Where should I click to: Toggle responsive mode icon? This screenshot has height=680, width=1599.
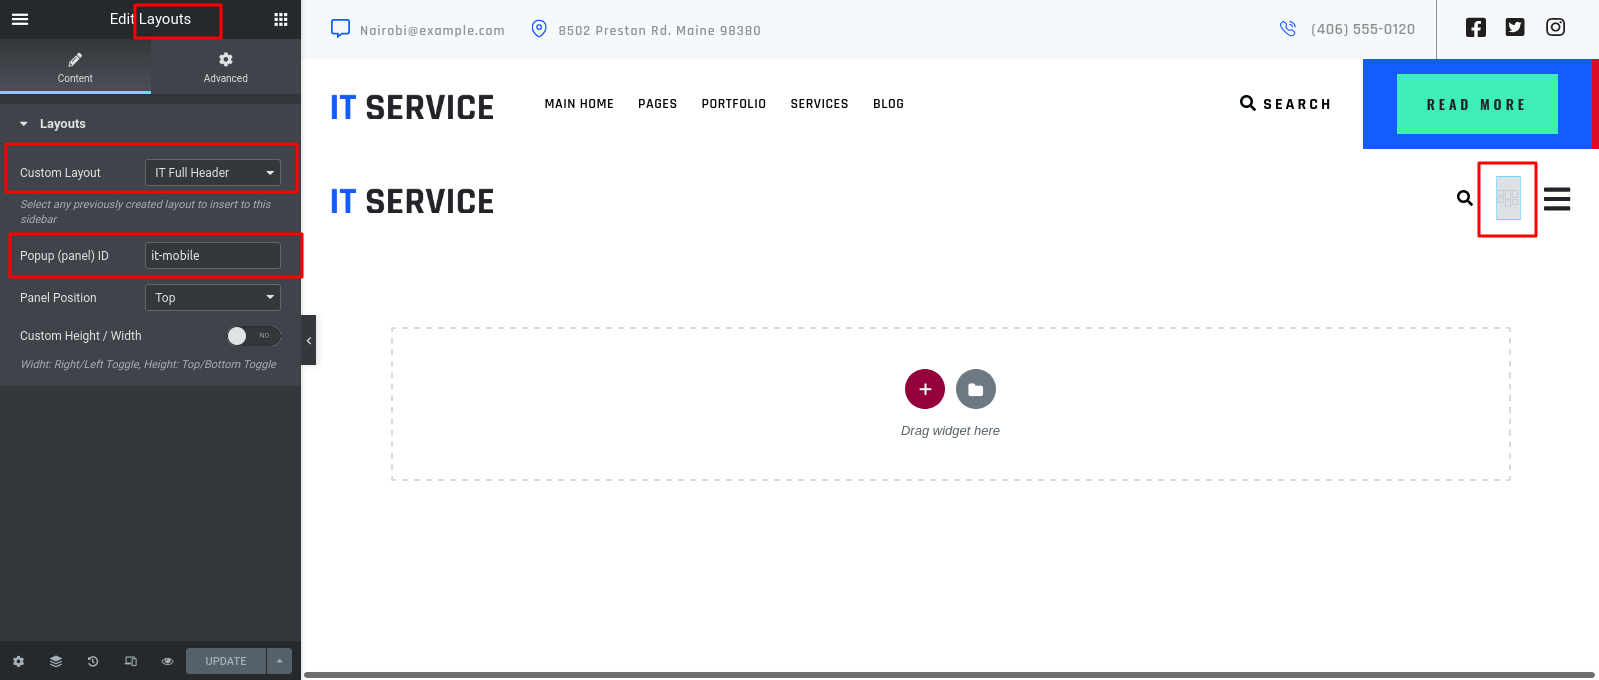(131, 661)
